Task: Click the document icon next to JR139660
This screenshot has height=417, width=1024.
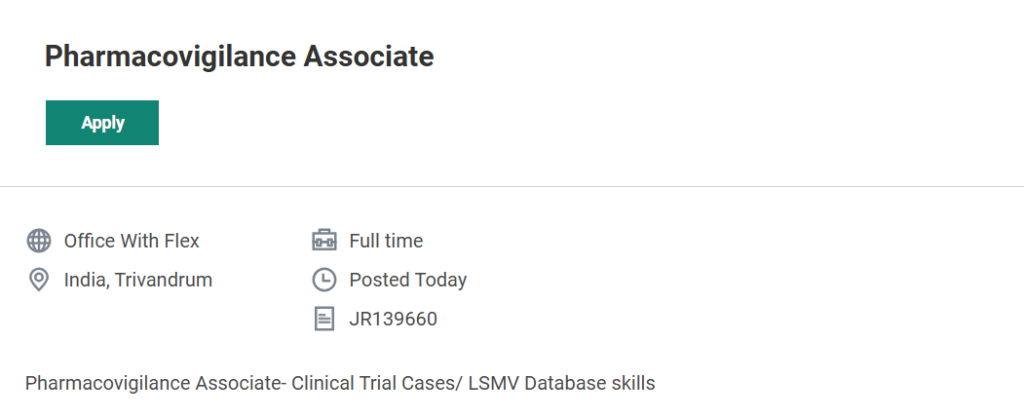Action: (324, 319)
